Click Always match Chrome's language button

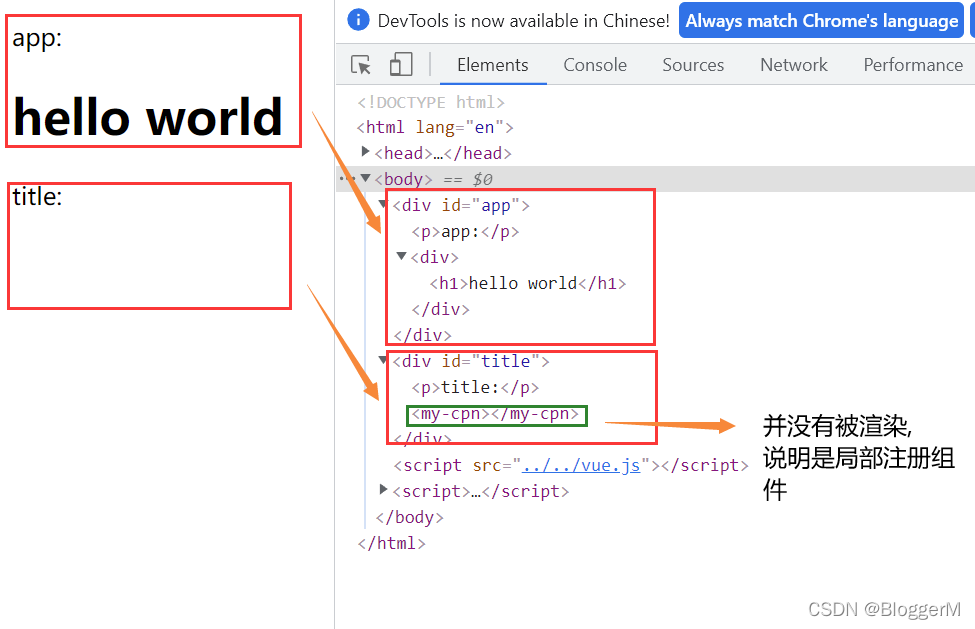(x=821, y=21)
